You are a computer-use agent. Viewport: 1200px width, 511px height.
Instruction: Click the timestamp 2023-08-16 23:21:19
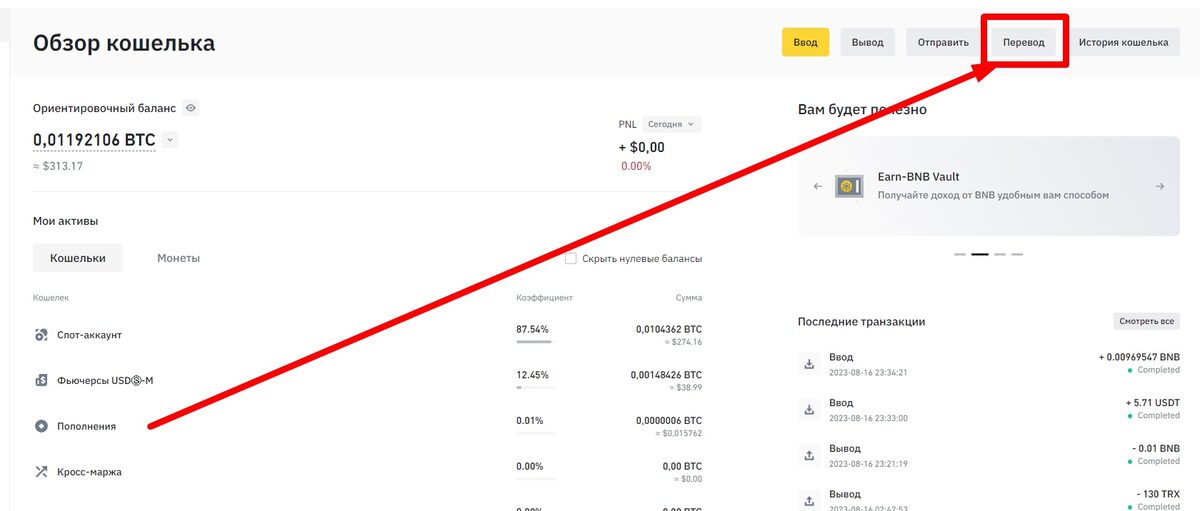(x=868, y=464)
